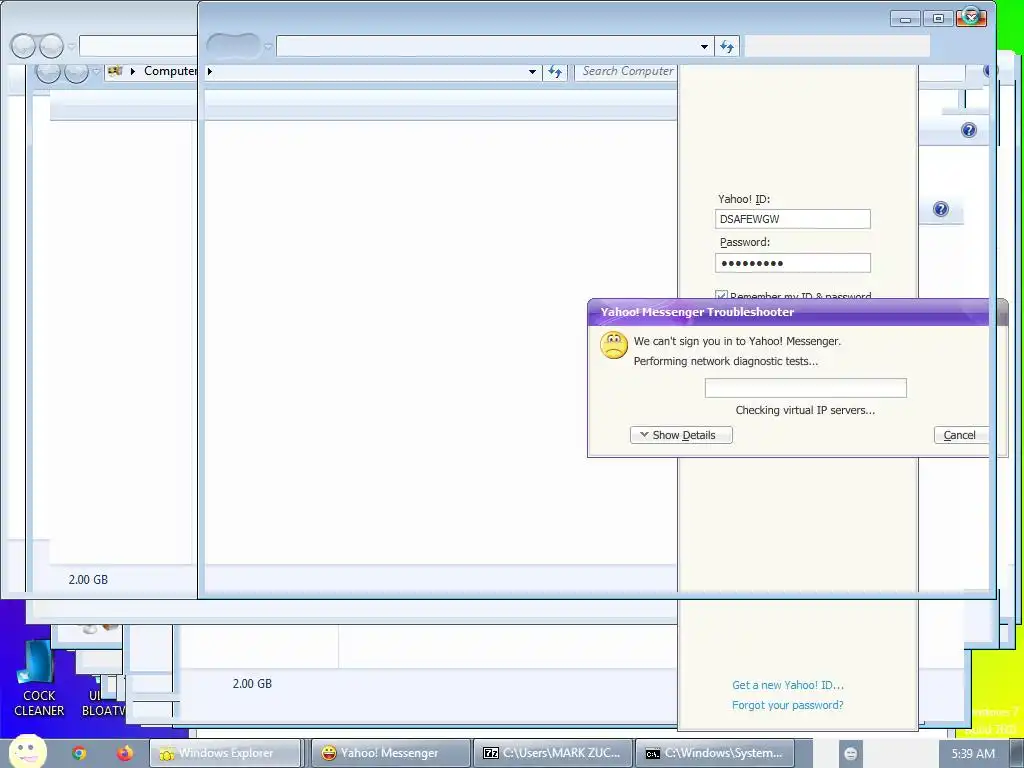
Task: Click the 2.00 GB text in the upper window
Action: (88, 579)
